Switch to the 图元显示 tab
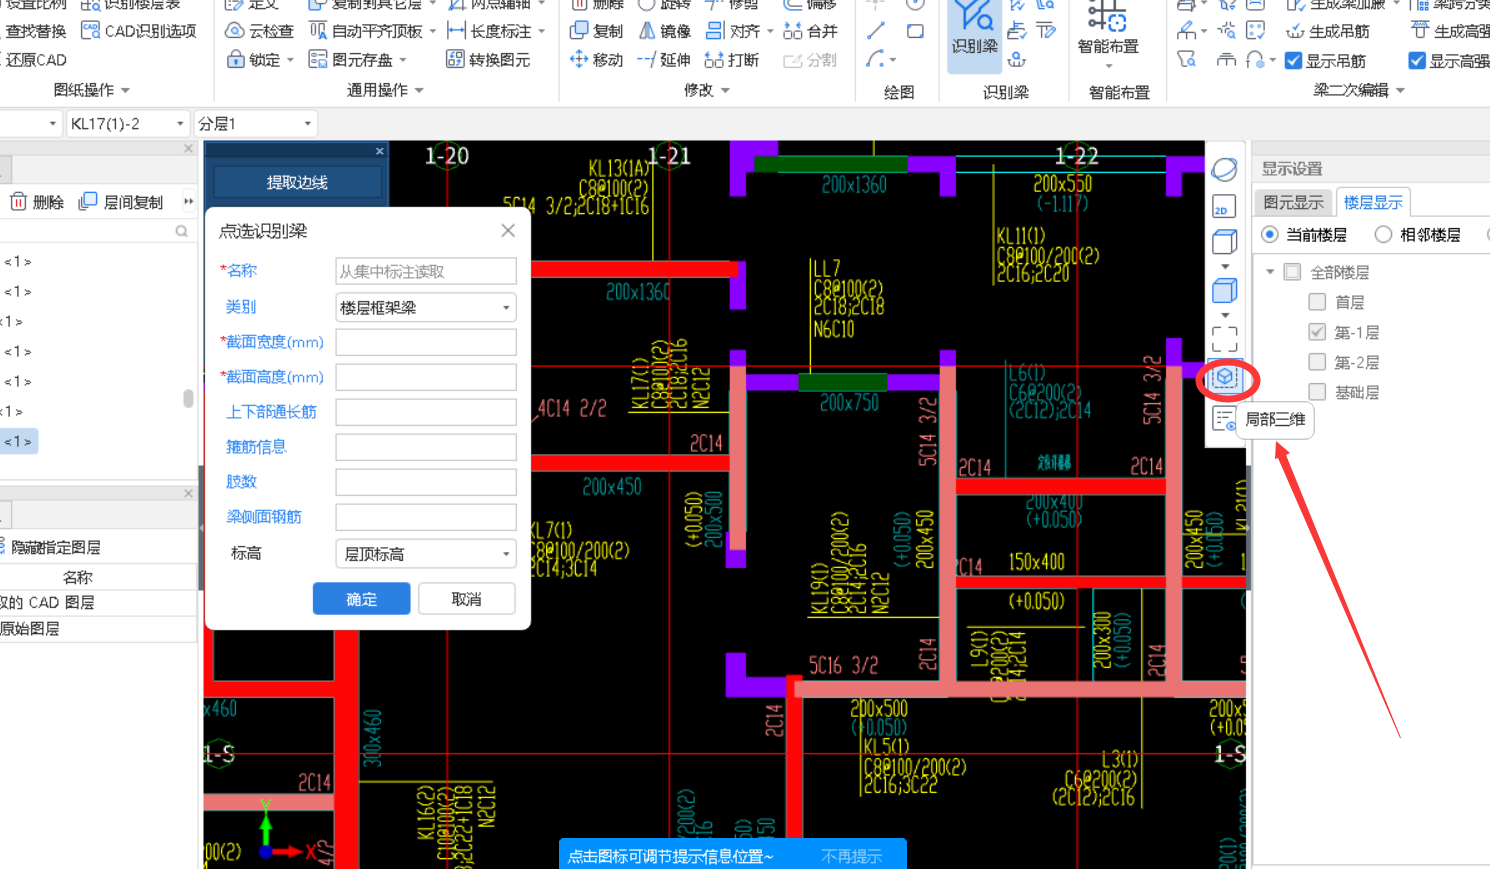This screenshot has width=1490, height=869. click(x=1293, y=202)
